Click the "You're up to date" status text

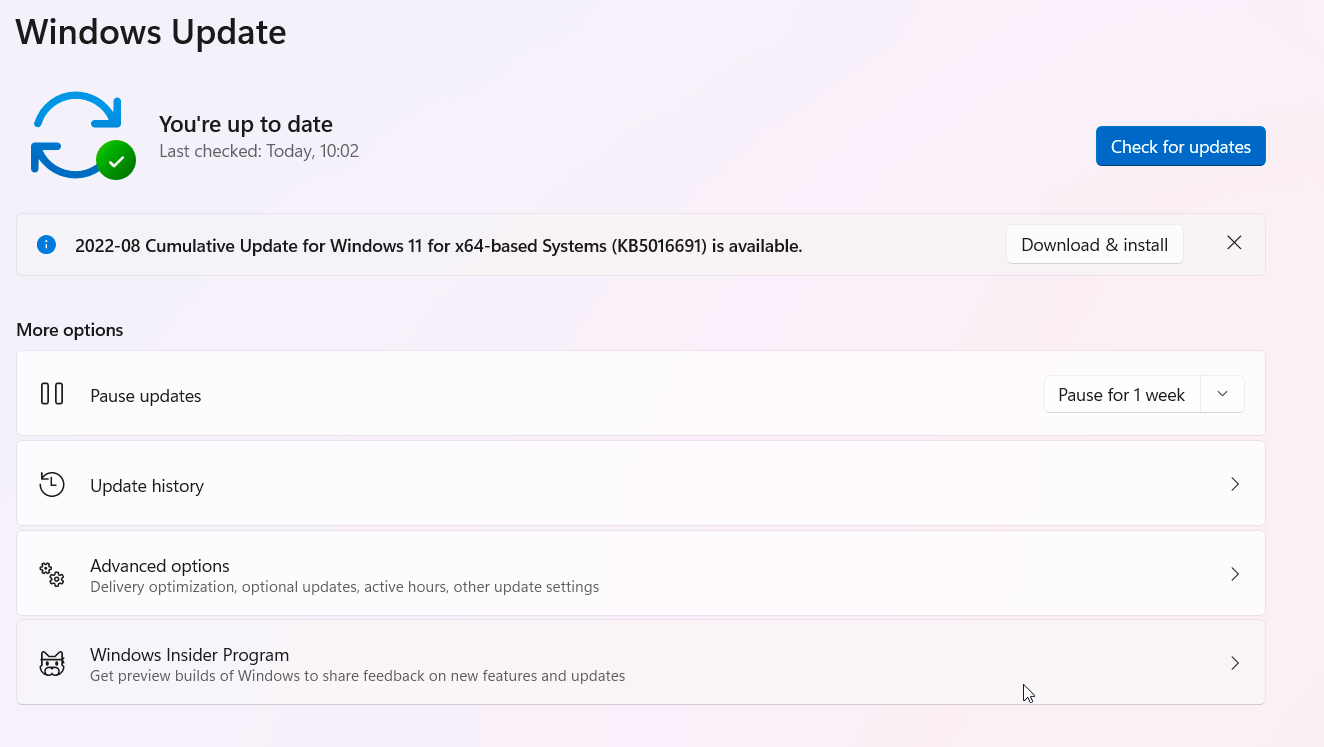point(246,124)
